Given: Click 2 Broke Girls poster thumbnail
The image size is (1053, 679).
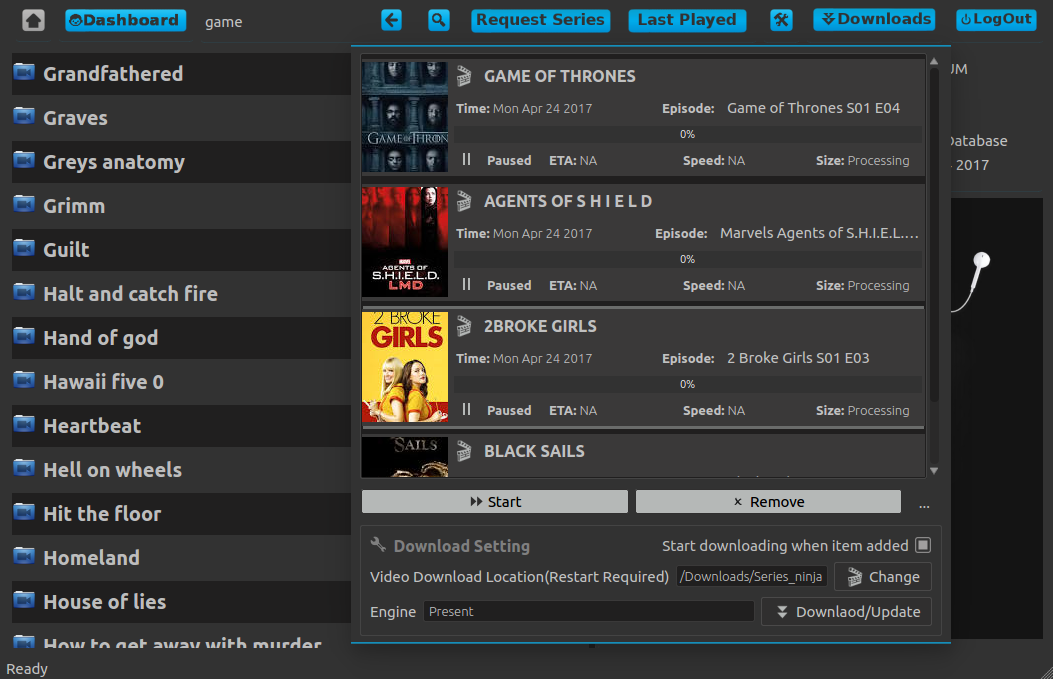Looking at the screenshot, I should tap(405, 367).
